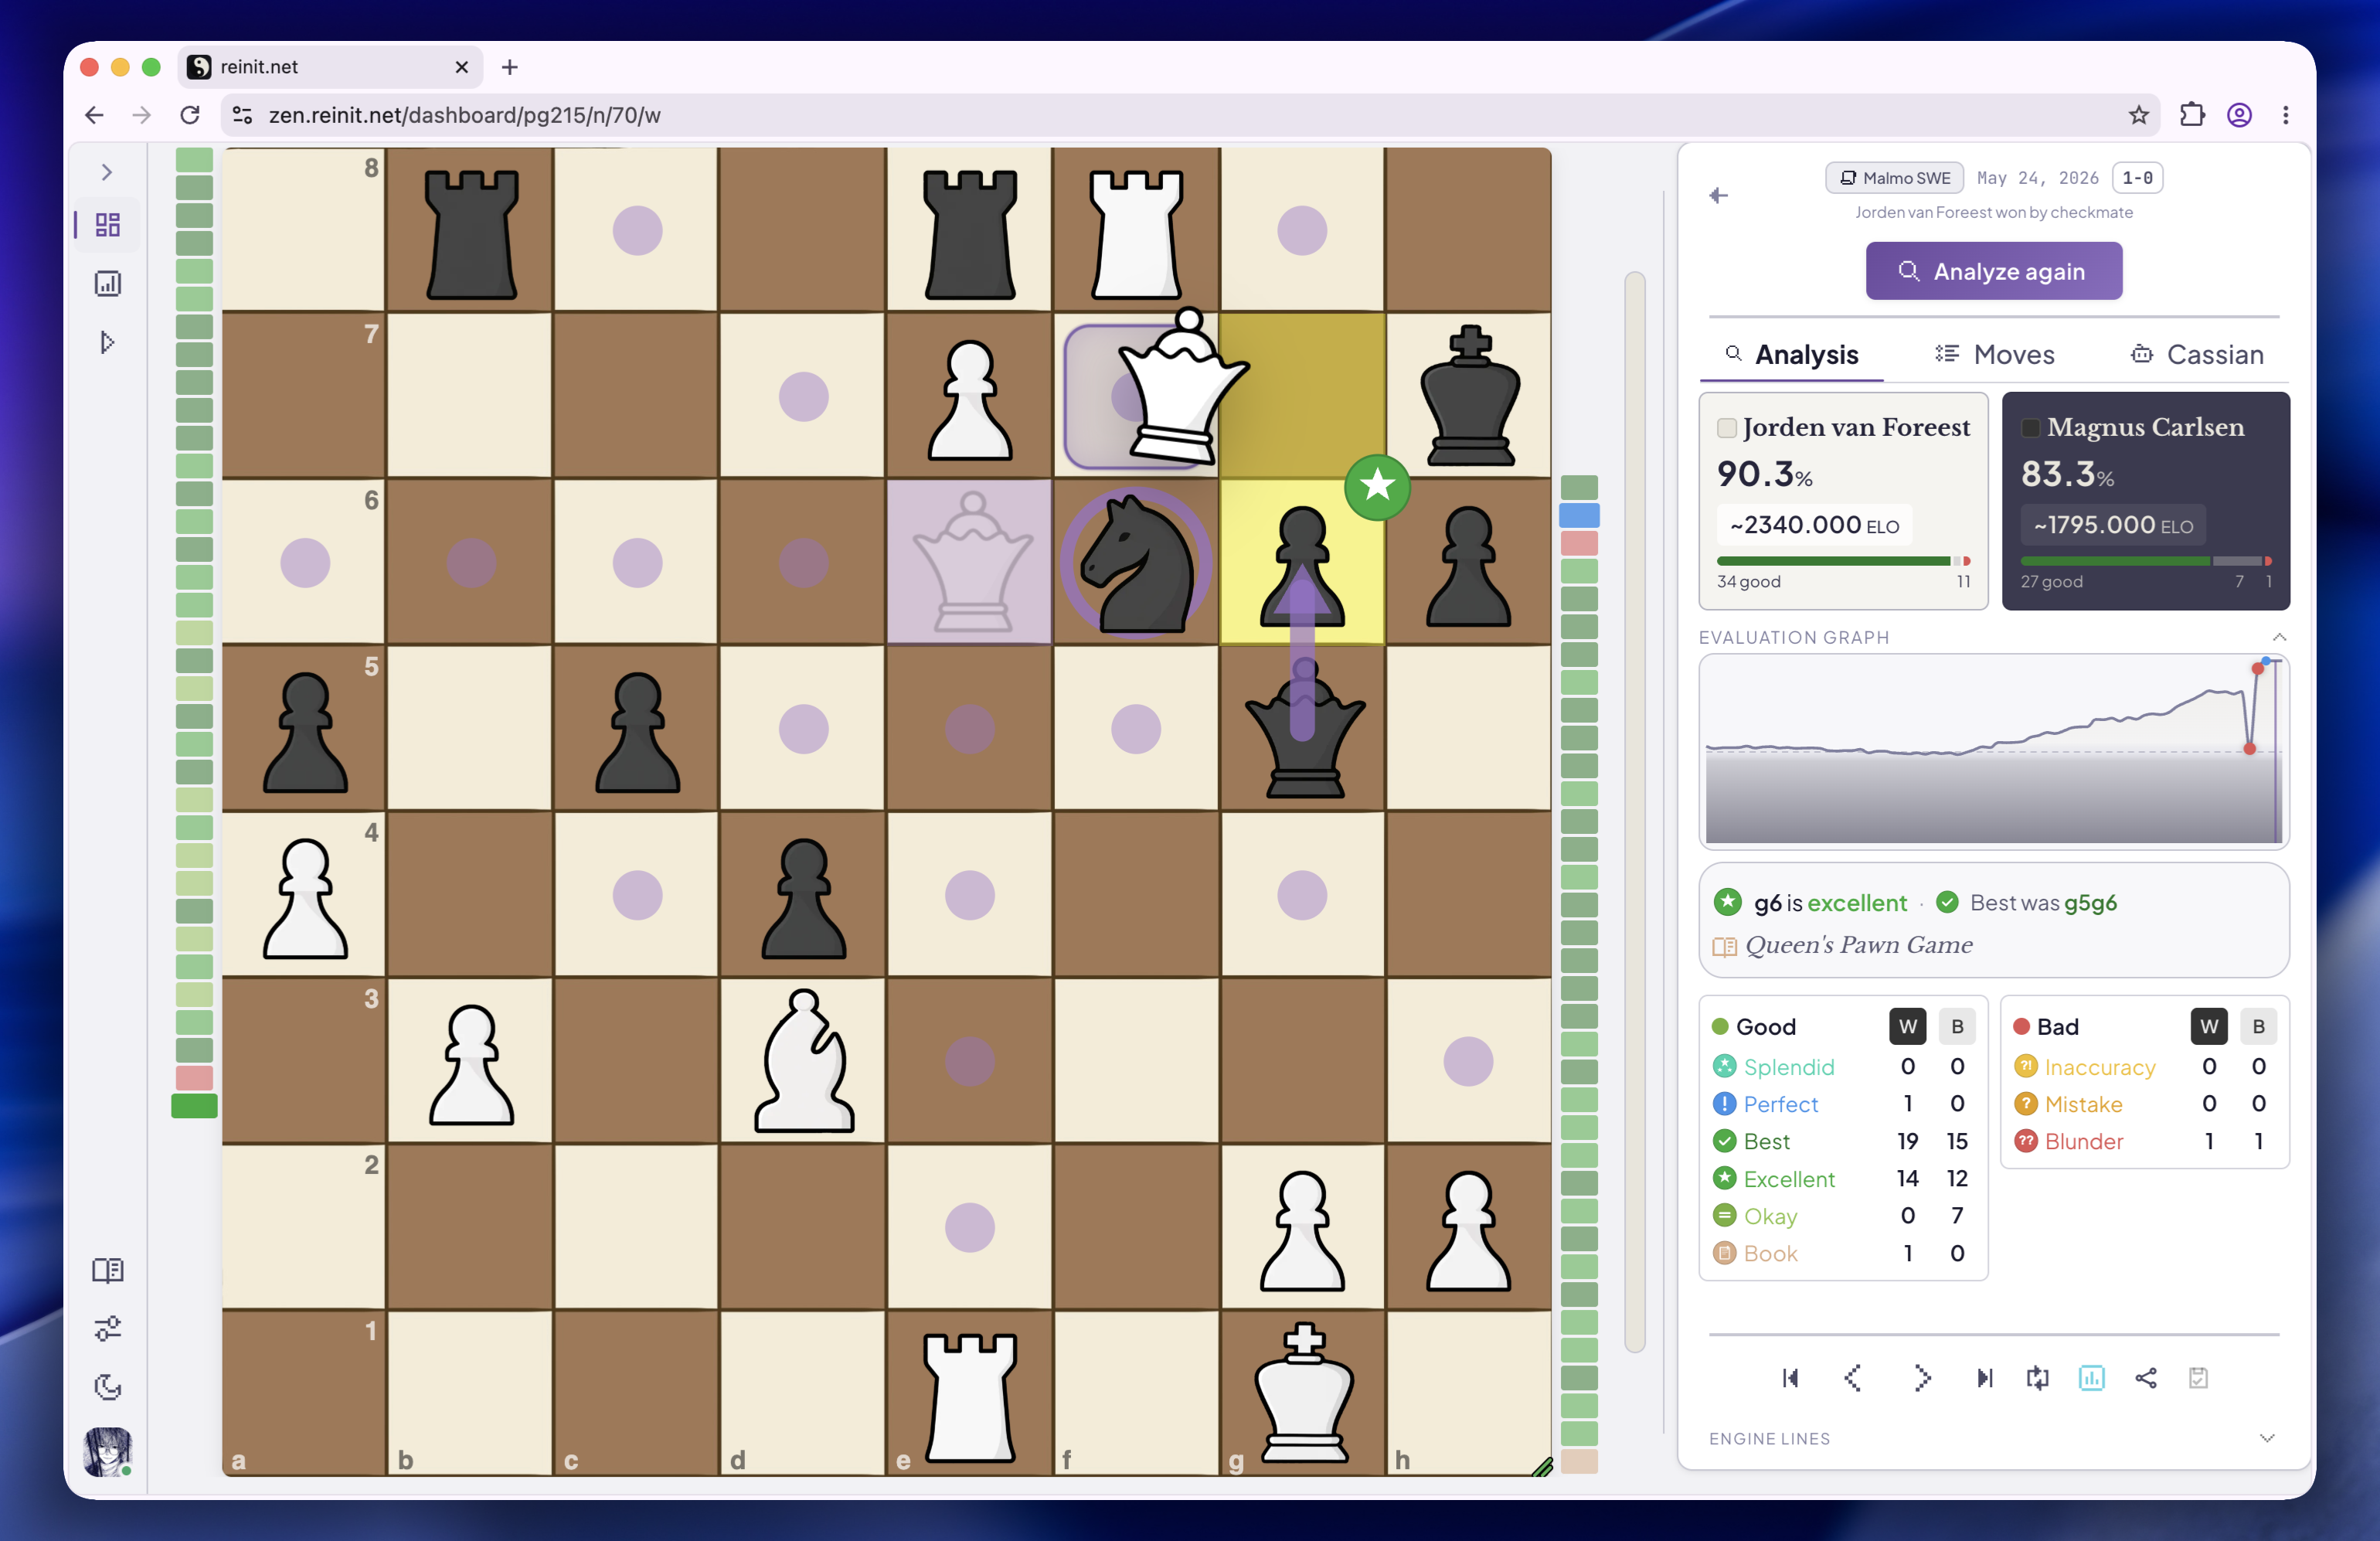Click the clipboard check icon

tap(2198, 1378)
